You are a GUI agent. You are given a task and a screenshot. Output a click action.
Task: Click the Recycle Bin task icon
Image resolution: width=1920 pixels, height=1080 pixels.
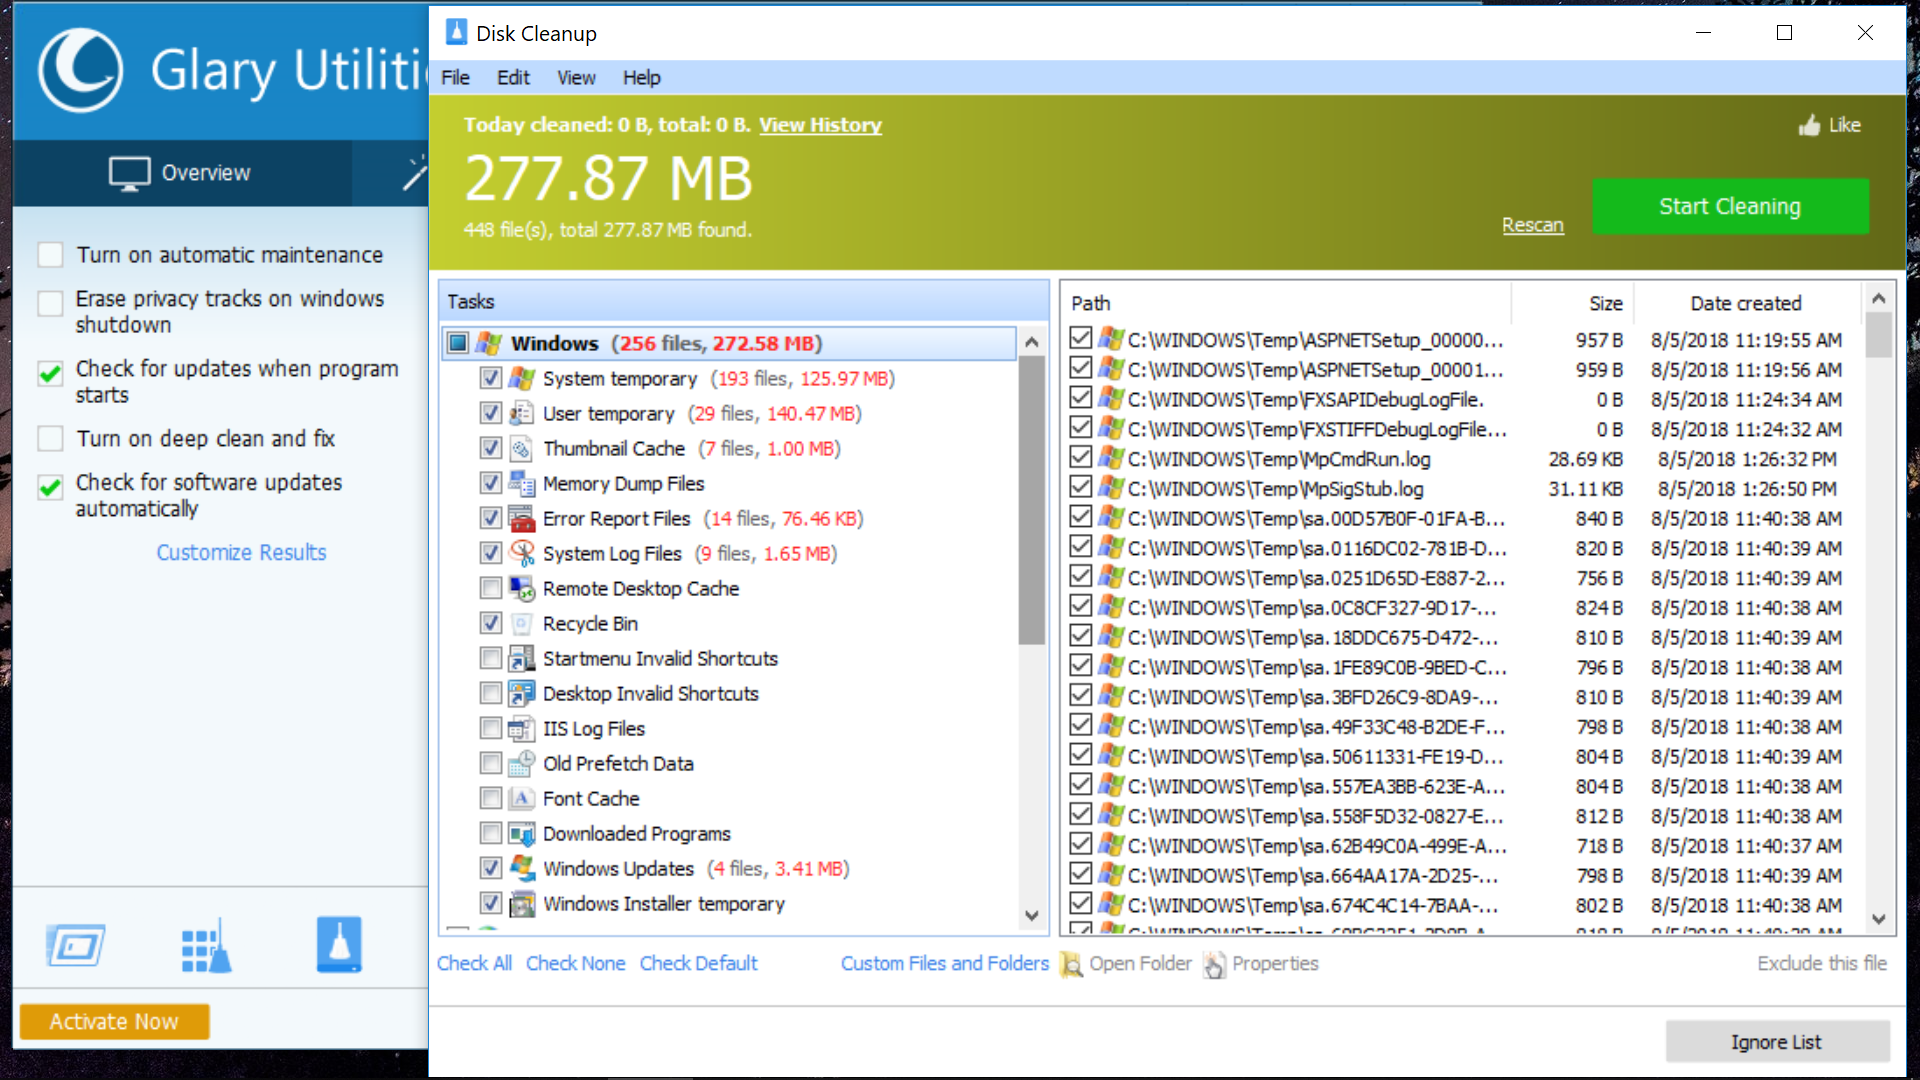tap(521, 624)
